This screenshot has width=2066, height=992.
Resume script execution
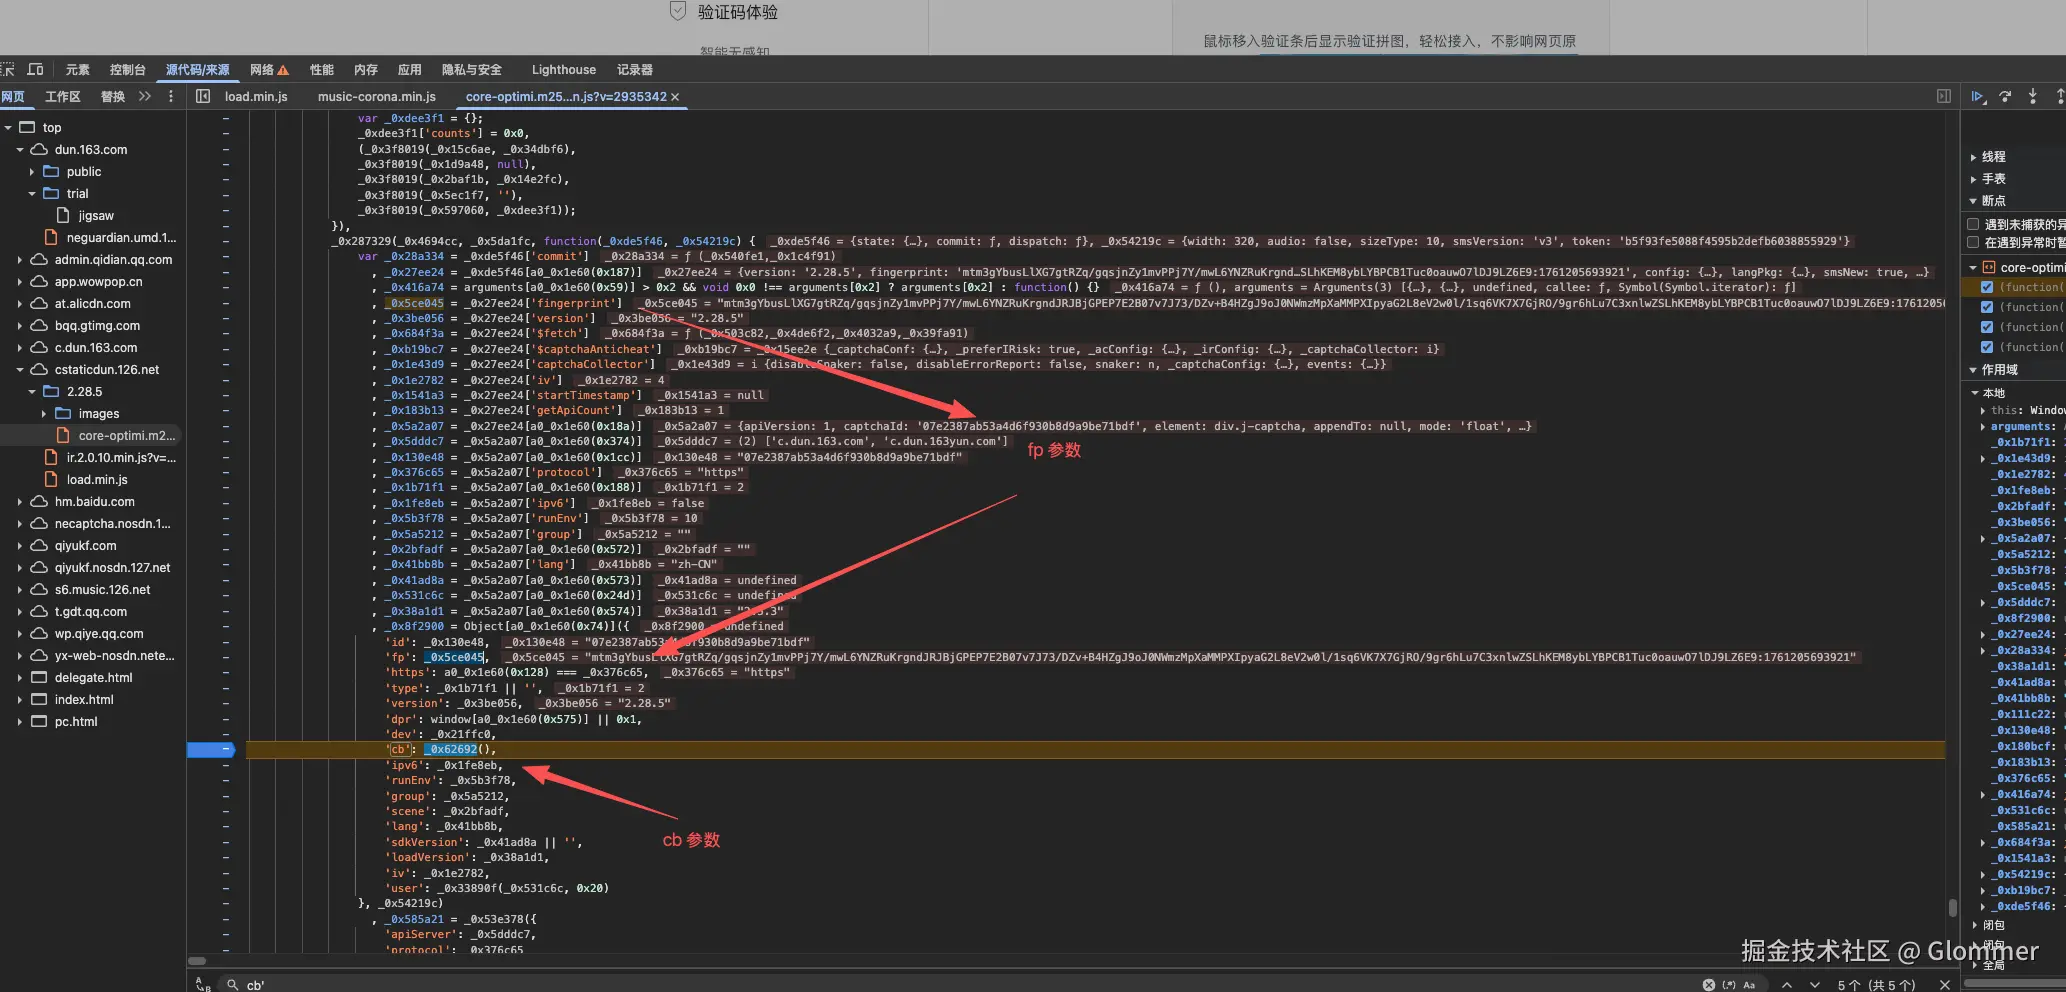(1978, 96)
